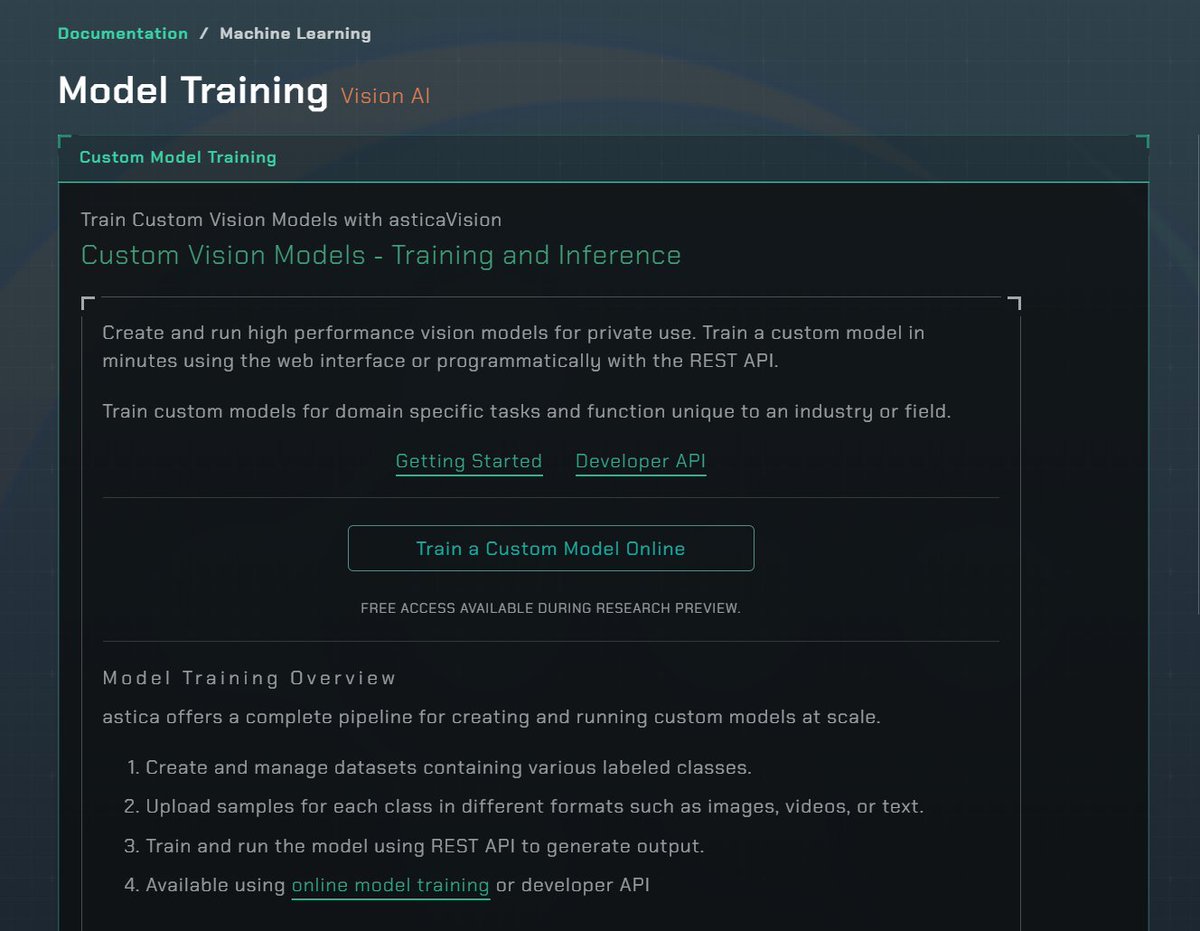This screenshot has height=931, width=1200.
Task: Click 'Custom Vision Models - Training and Inference' heading
Action: click(x=381, y=255)
